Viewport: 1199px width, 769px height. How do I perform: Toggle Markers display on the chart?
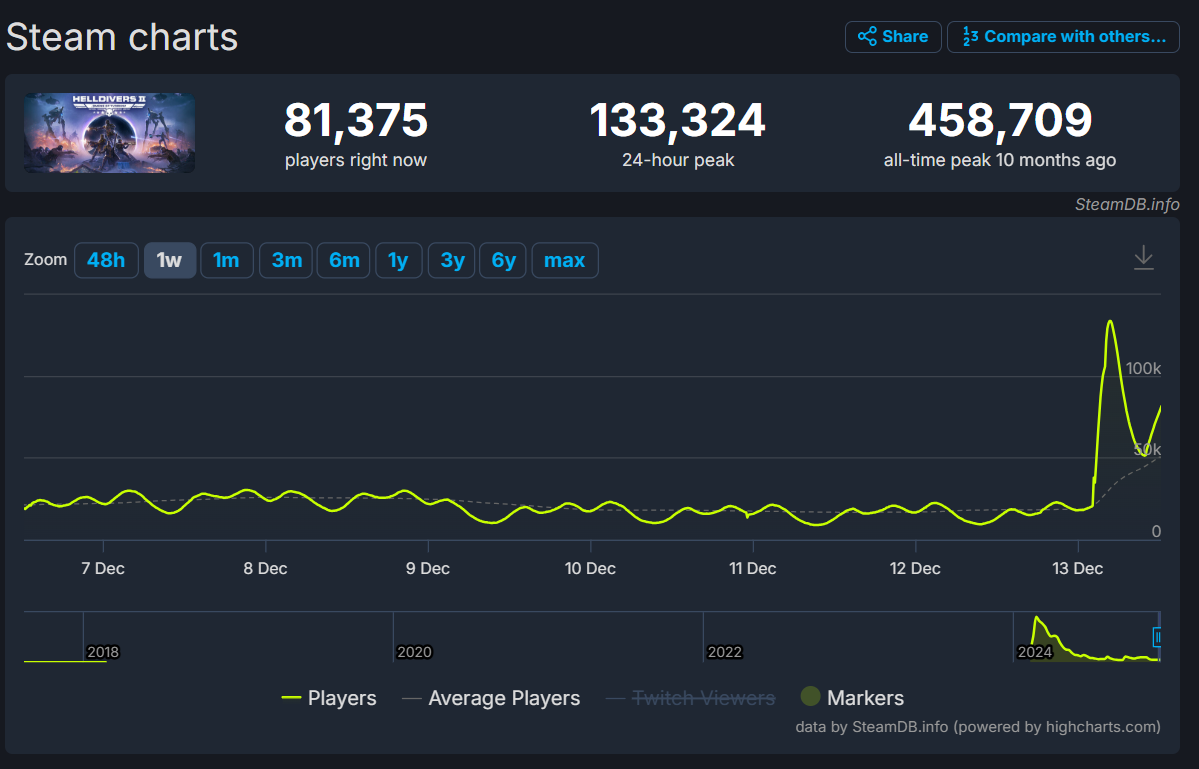point(866,697)
